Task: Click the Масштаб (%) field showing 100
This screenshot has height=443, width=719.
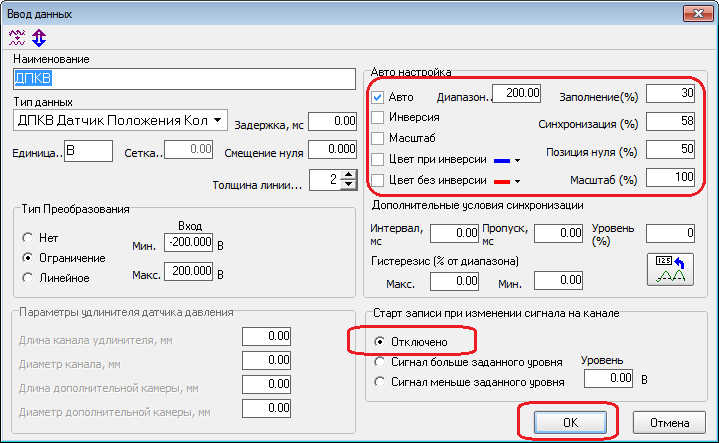Action: click(670, 177)
